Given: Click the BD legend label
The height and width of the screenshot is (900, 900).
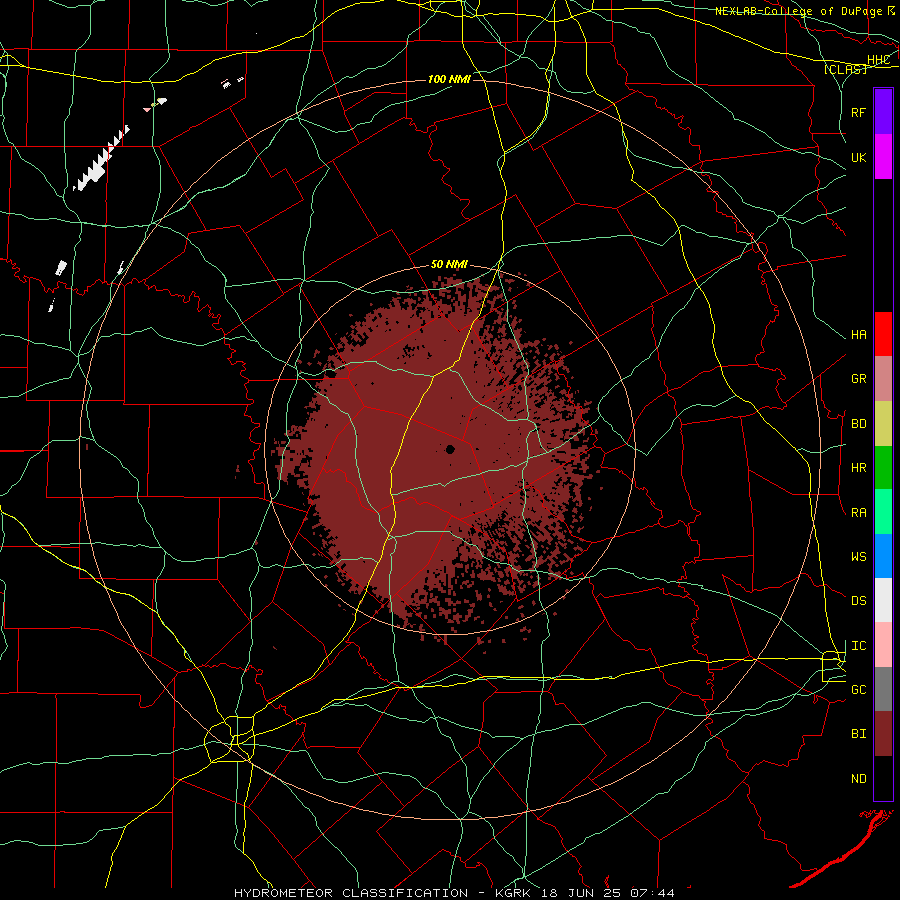Looking at the screenshot, I should [x=858, y=424].
